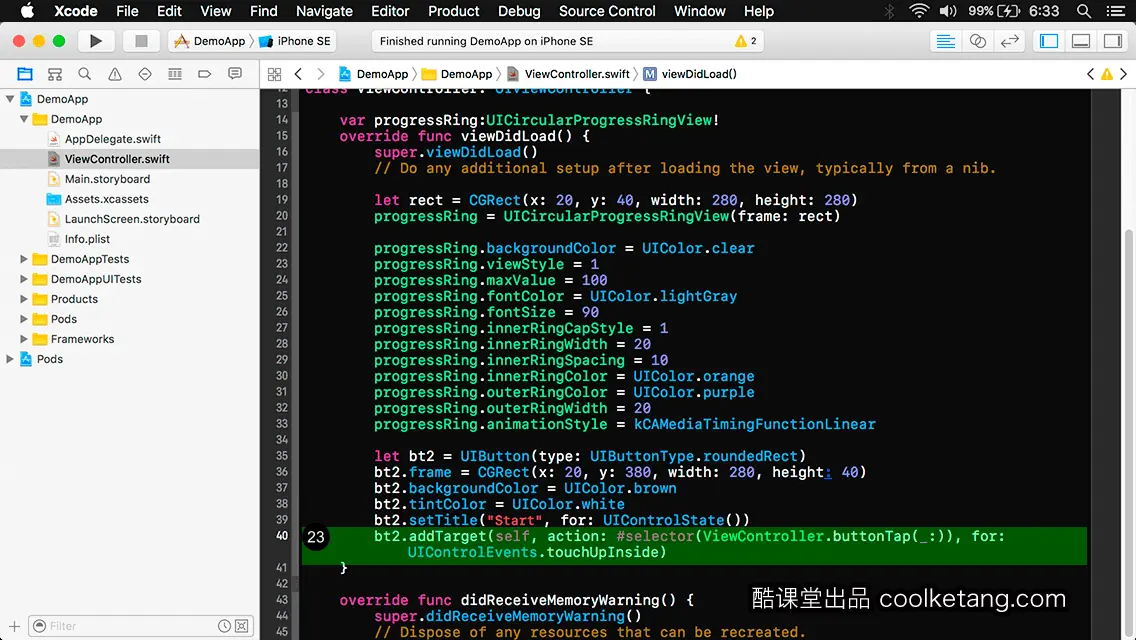
Task: Expand the DemoAppUITests folder
Action: (24, 279)
